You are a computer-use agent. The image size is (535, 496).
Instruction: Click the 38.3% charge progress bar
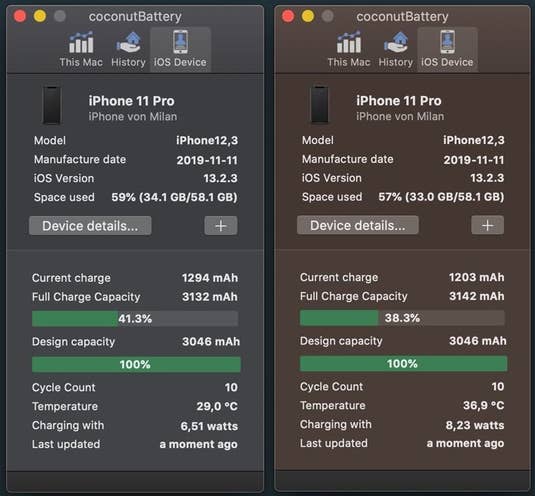[402, 318]
